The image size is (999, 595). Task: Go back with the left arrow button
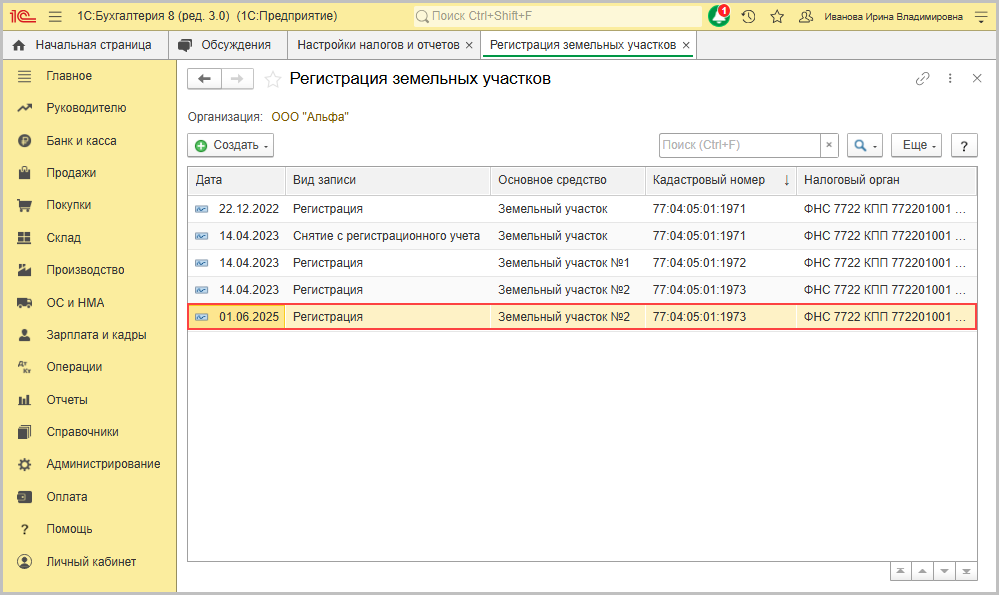pos(204,78)
